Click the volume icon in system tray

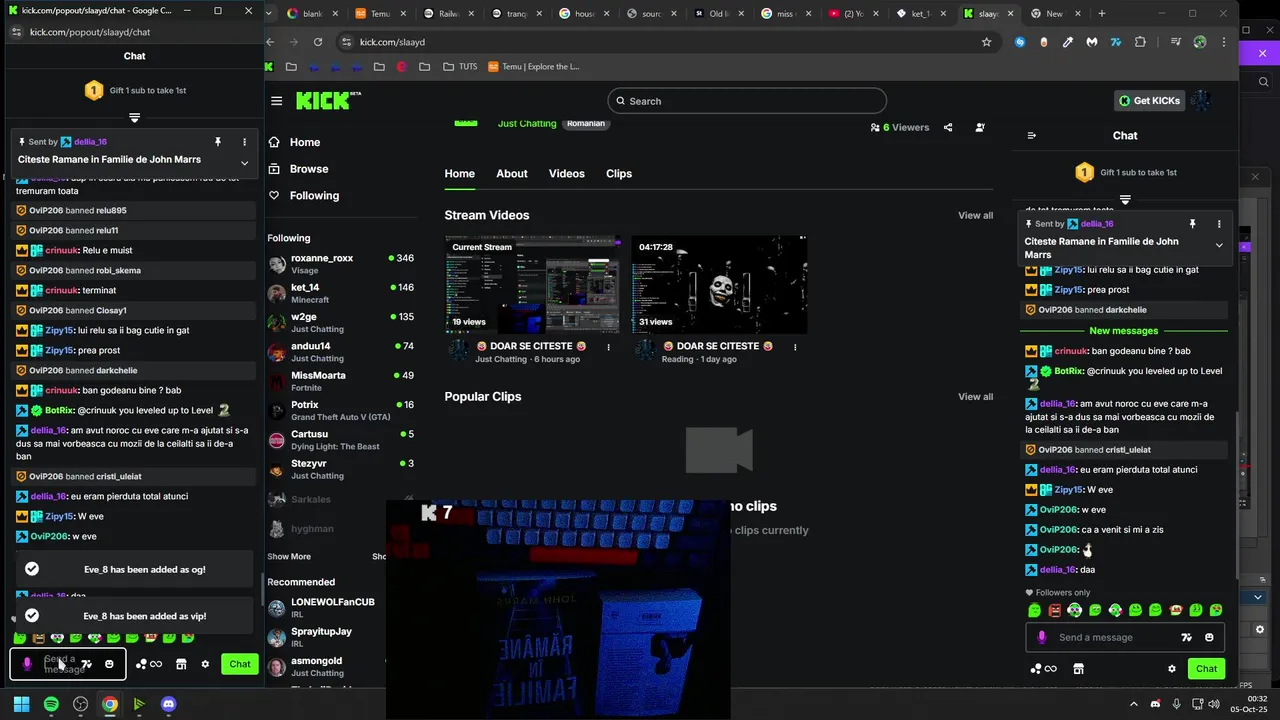pyautogui.click(x=1214, y=704)
